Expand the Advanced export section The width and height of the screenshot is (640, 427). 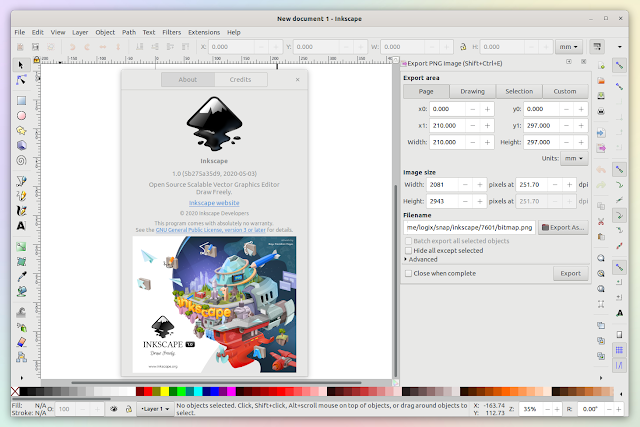[x=421, y=259]
